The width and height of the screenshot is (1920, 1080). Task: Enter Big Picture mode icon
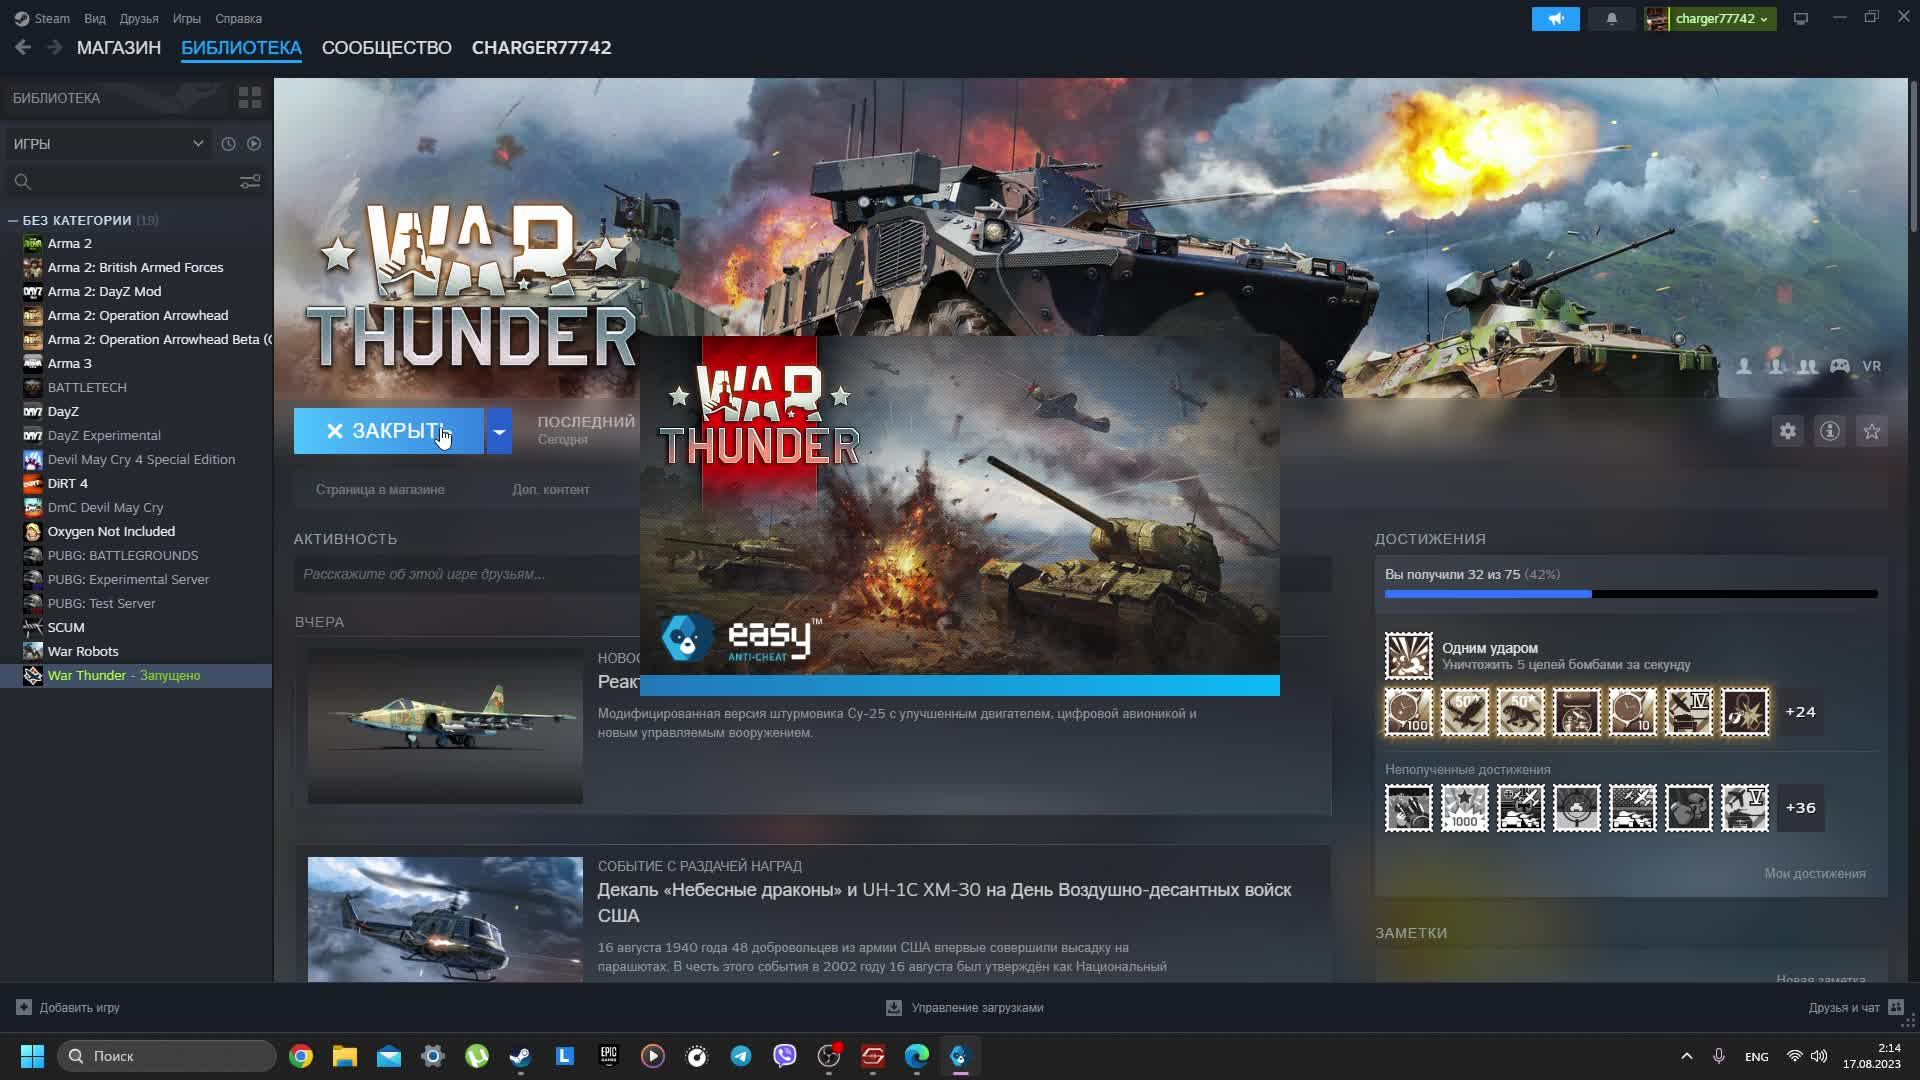(1800, 19)
